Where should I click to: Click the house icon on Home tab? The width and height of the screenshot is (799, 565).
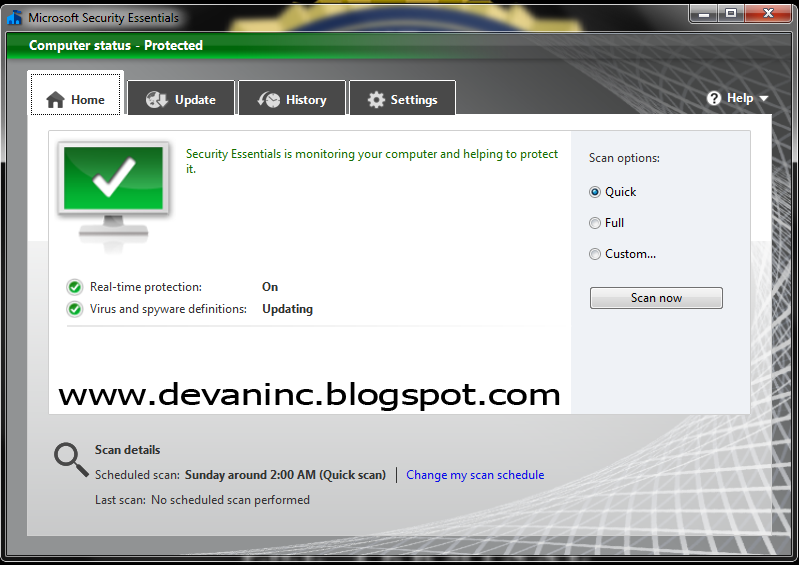pyautogui.click(x=56, y=100)
